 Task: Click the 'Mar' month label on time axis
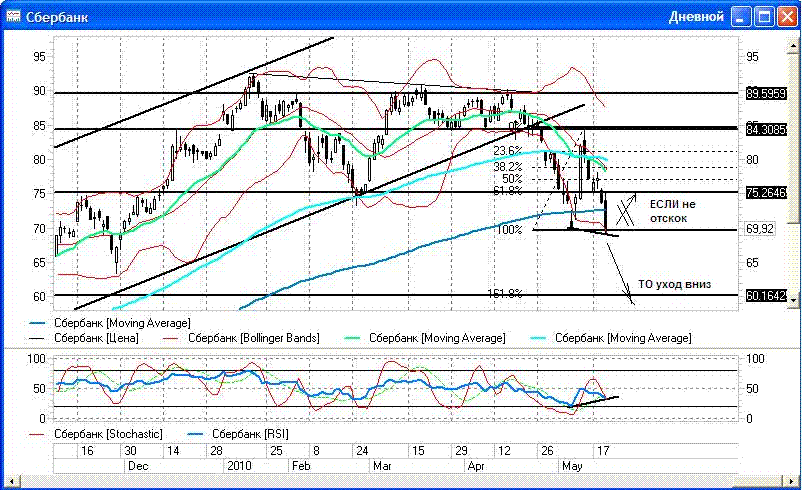click(382, 466)
